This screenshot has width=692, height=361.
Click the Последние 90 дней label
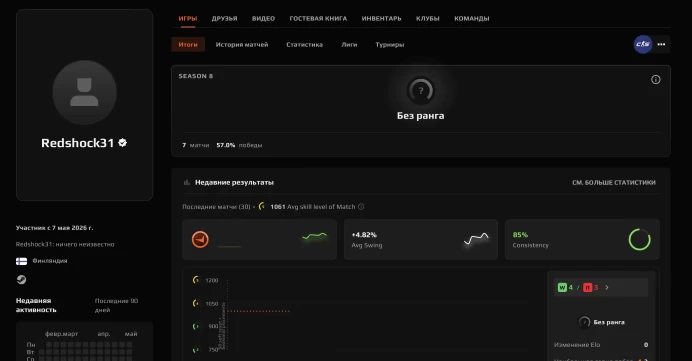117,305
